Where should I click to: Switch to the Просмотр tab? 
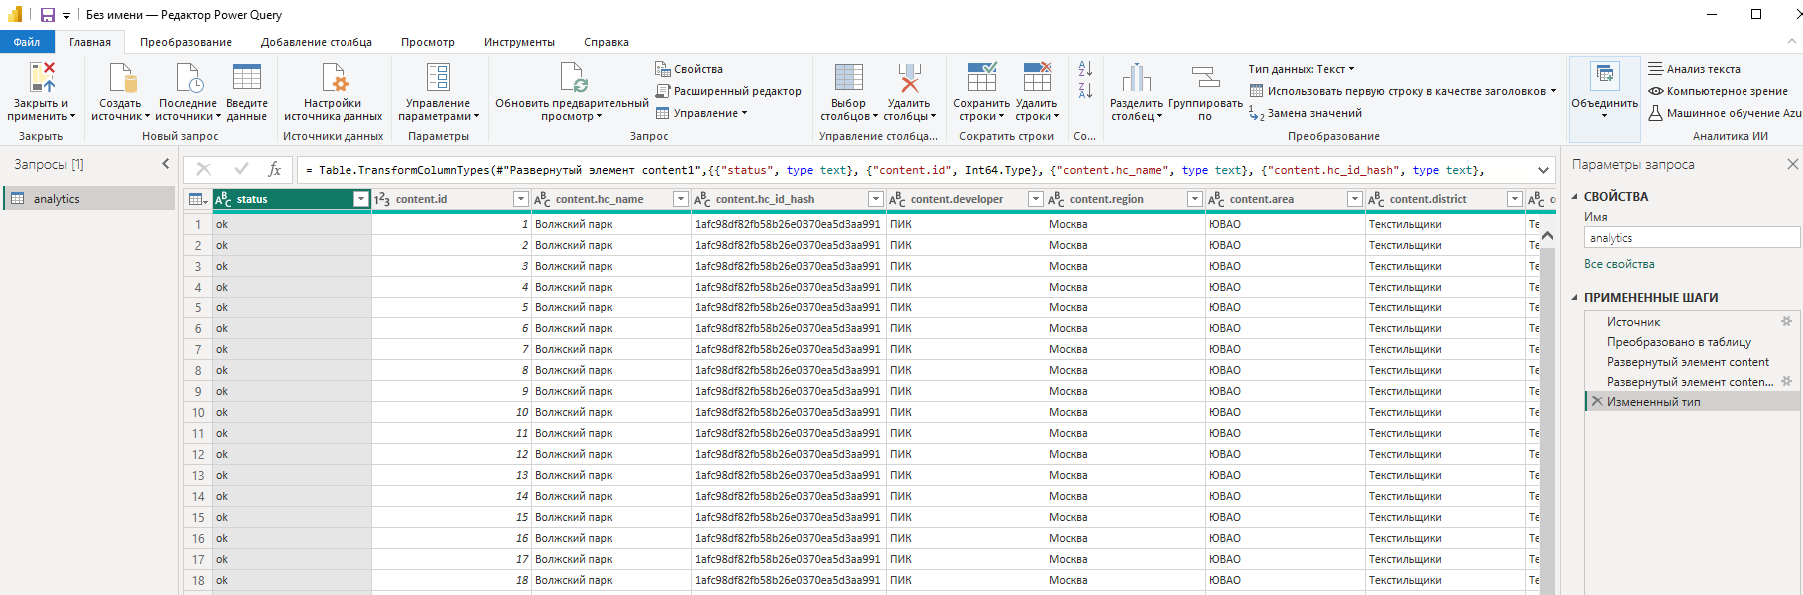[x=428, y=42]
